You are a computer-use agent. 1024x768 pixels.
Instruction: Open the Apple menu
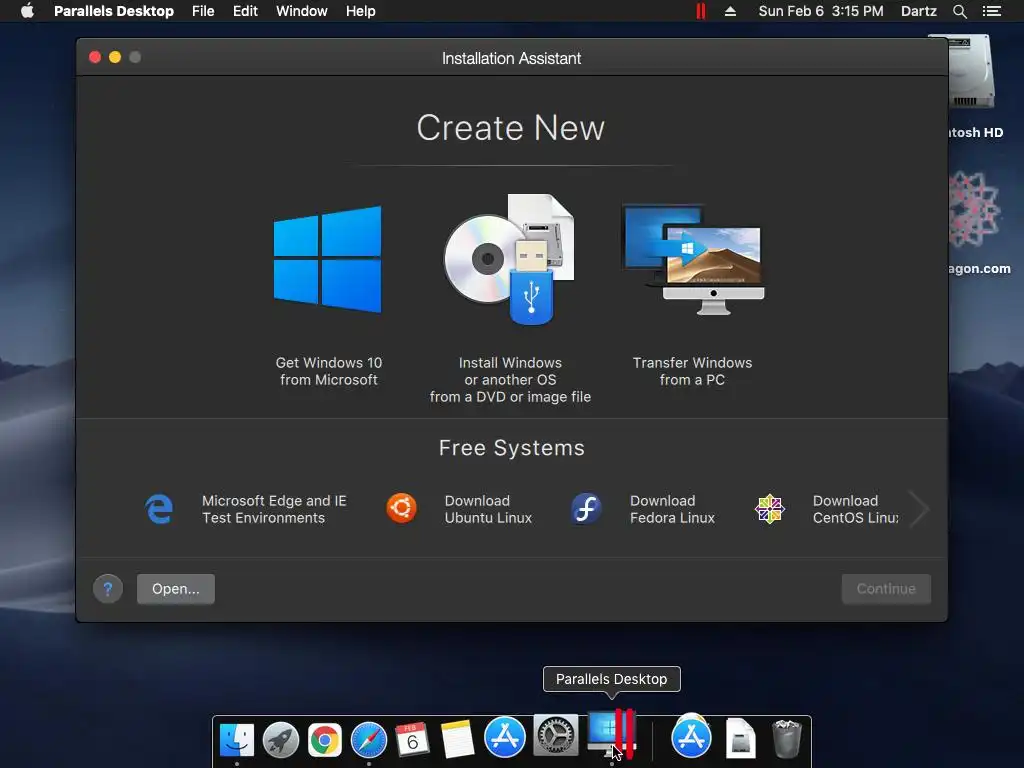(x=27, y=11)
